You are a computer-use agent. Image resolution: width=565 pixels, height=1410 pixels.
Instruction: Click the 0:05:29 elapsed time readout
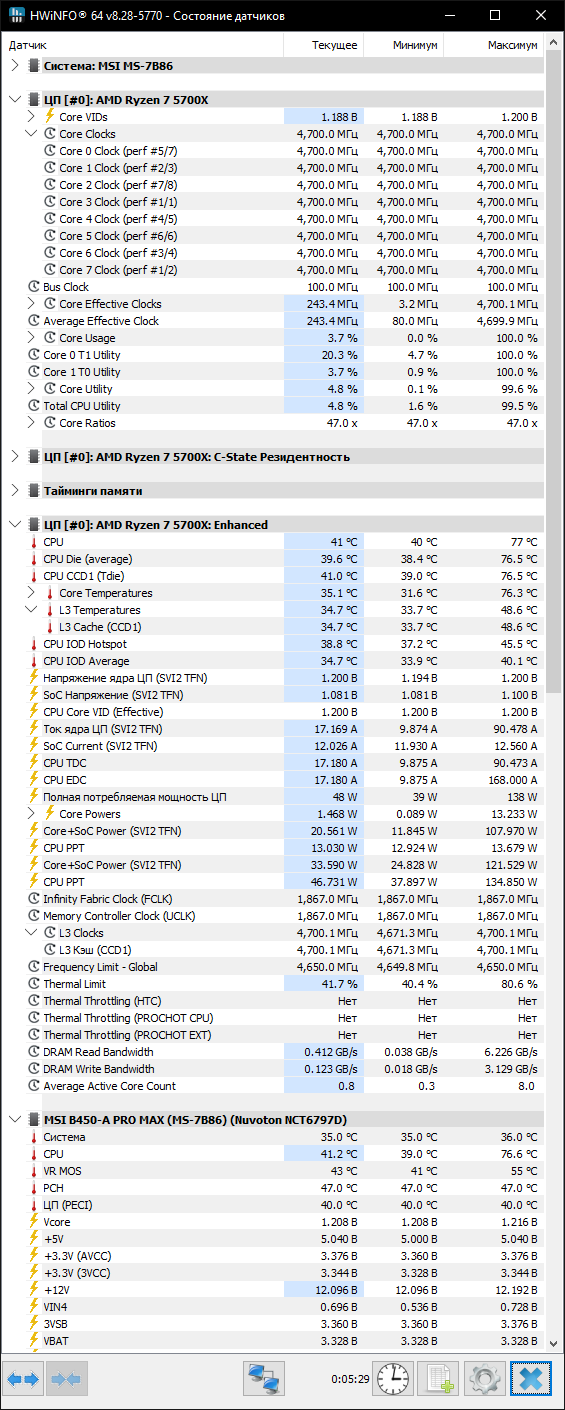[349, 1379]
